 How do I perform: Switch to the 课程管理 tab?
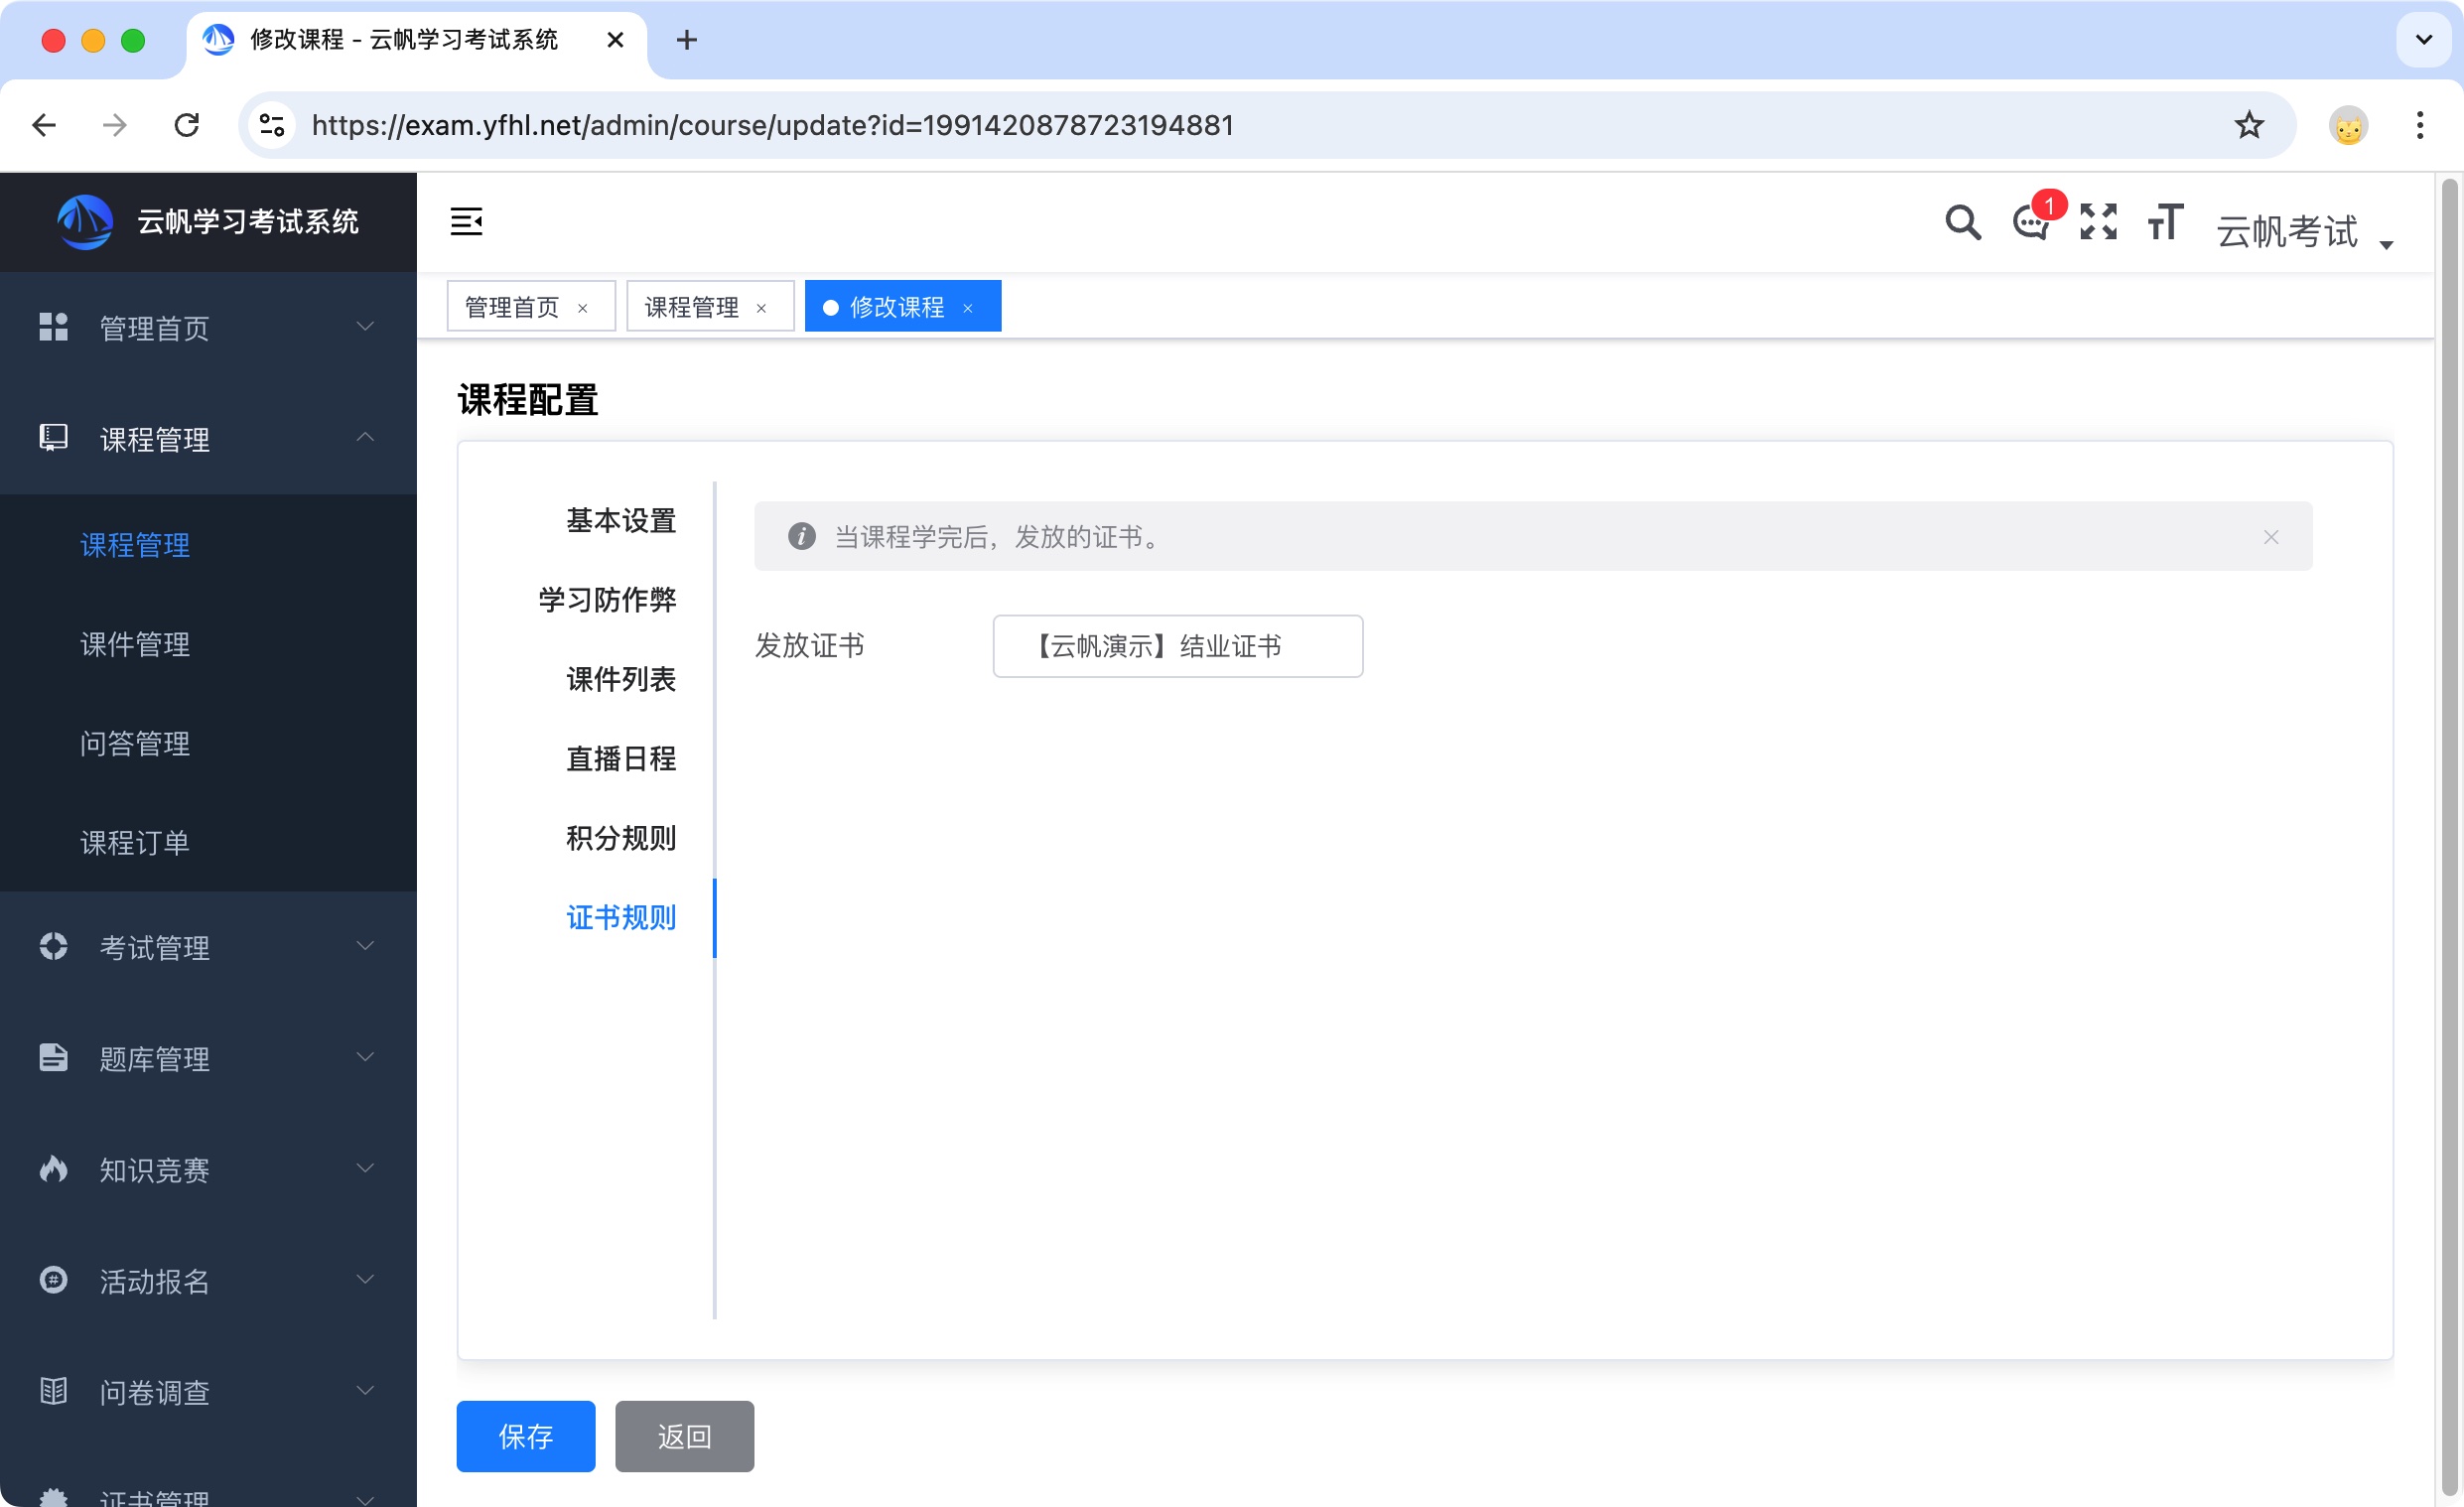[693, 306]
